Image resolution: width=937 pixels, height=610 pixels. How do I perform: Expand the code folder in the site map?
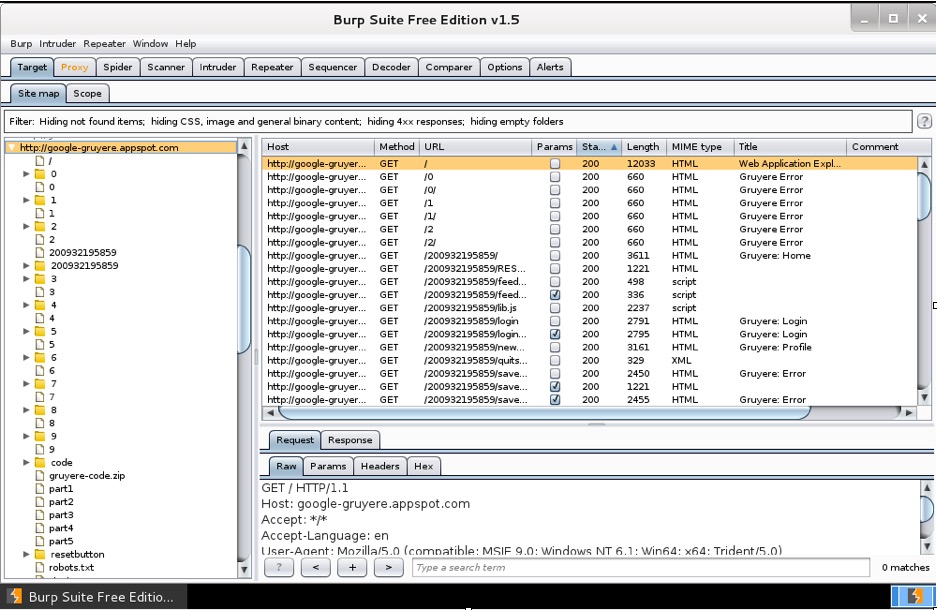coord(27,462)
